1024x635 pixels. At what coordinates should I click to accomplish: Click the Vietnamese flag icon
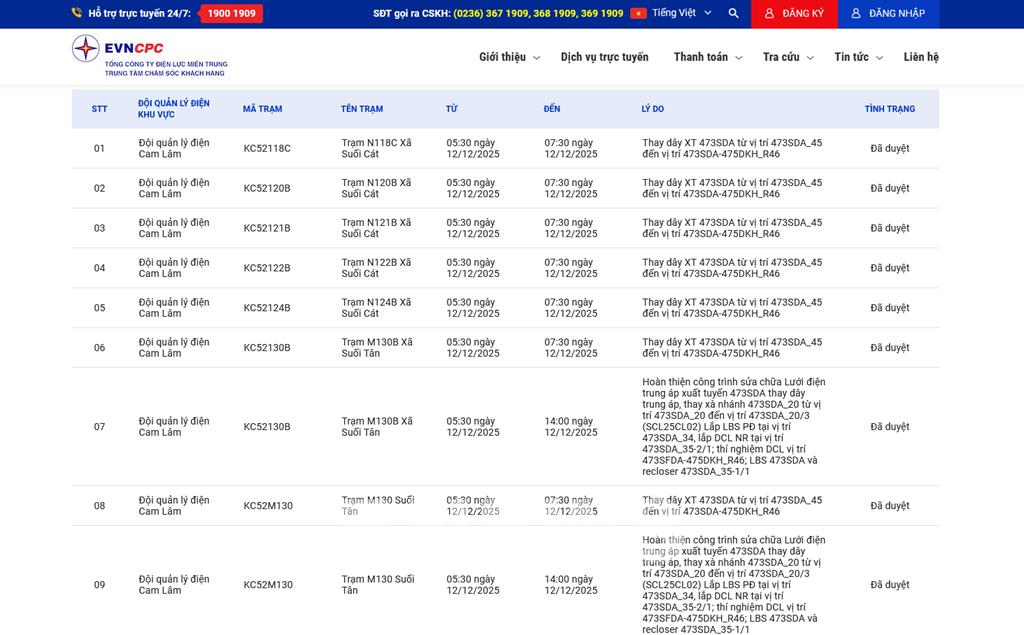coord(638,14)
